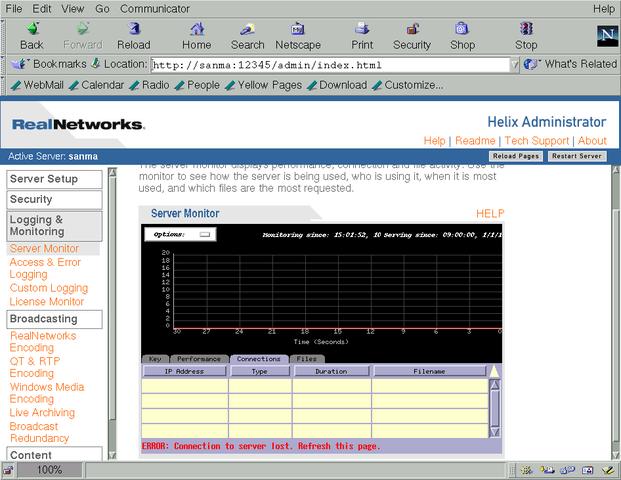Click the page proxy icon beside Location
This screenshot has width=621, height=480.
click(95, 63)
